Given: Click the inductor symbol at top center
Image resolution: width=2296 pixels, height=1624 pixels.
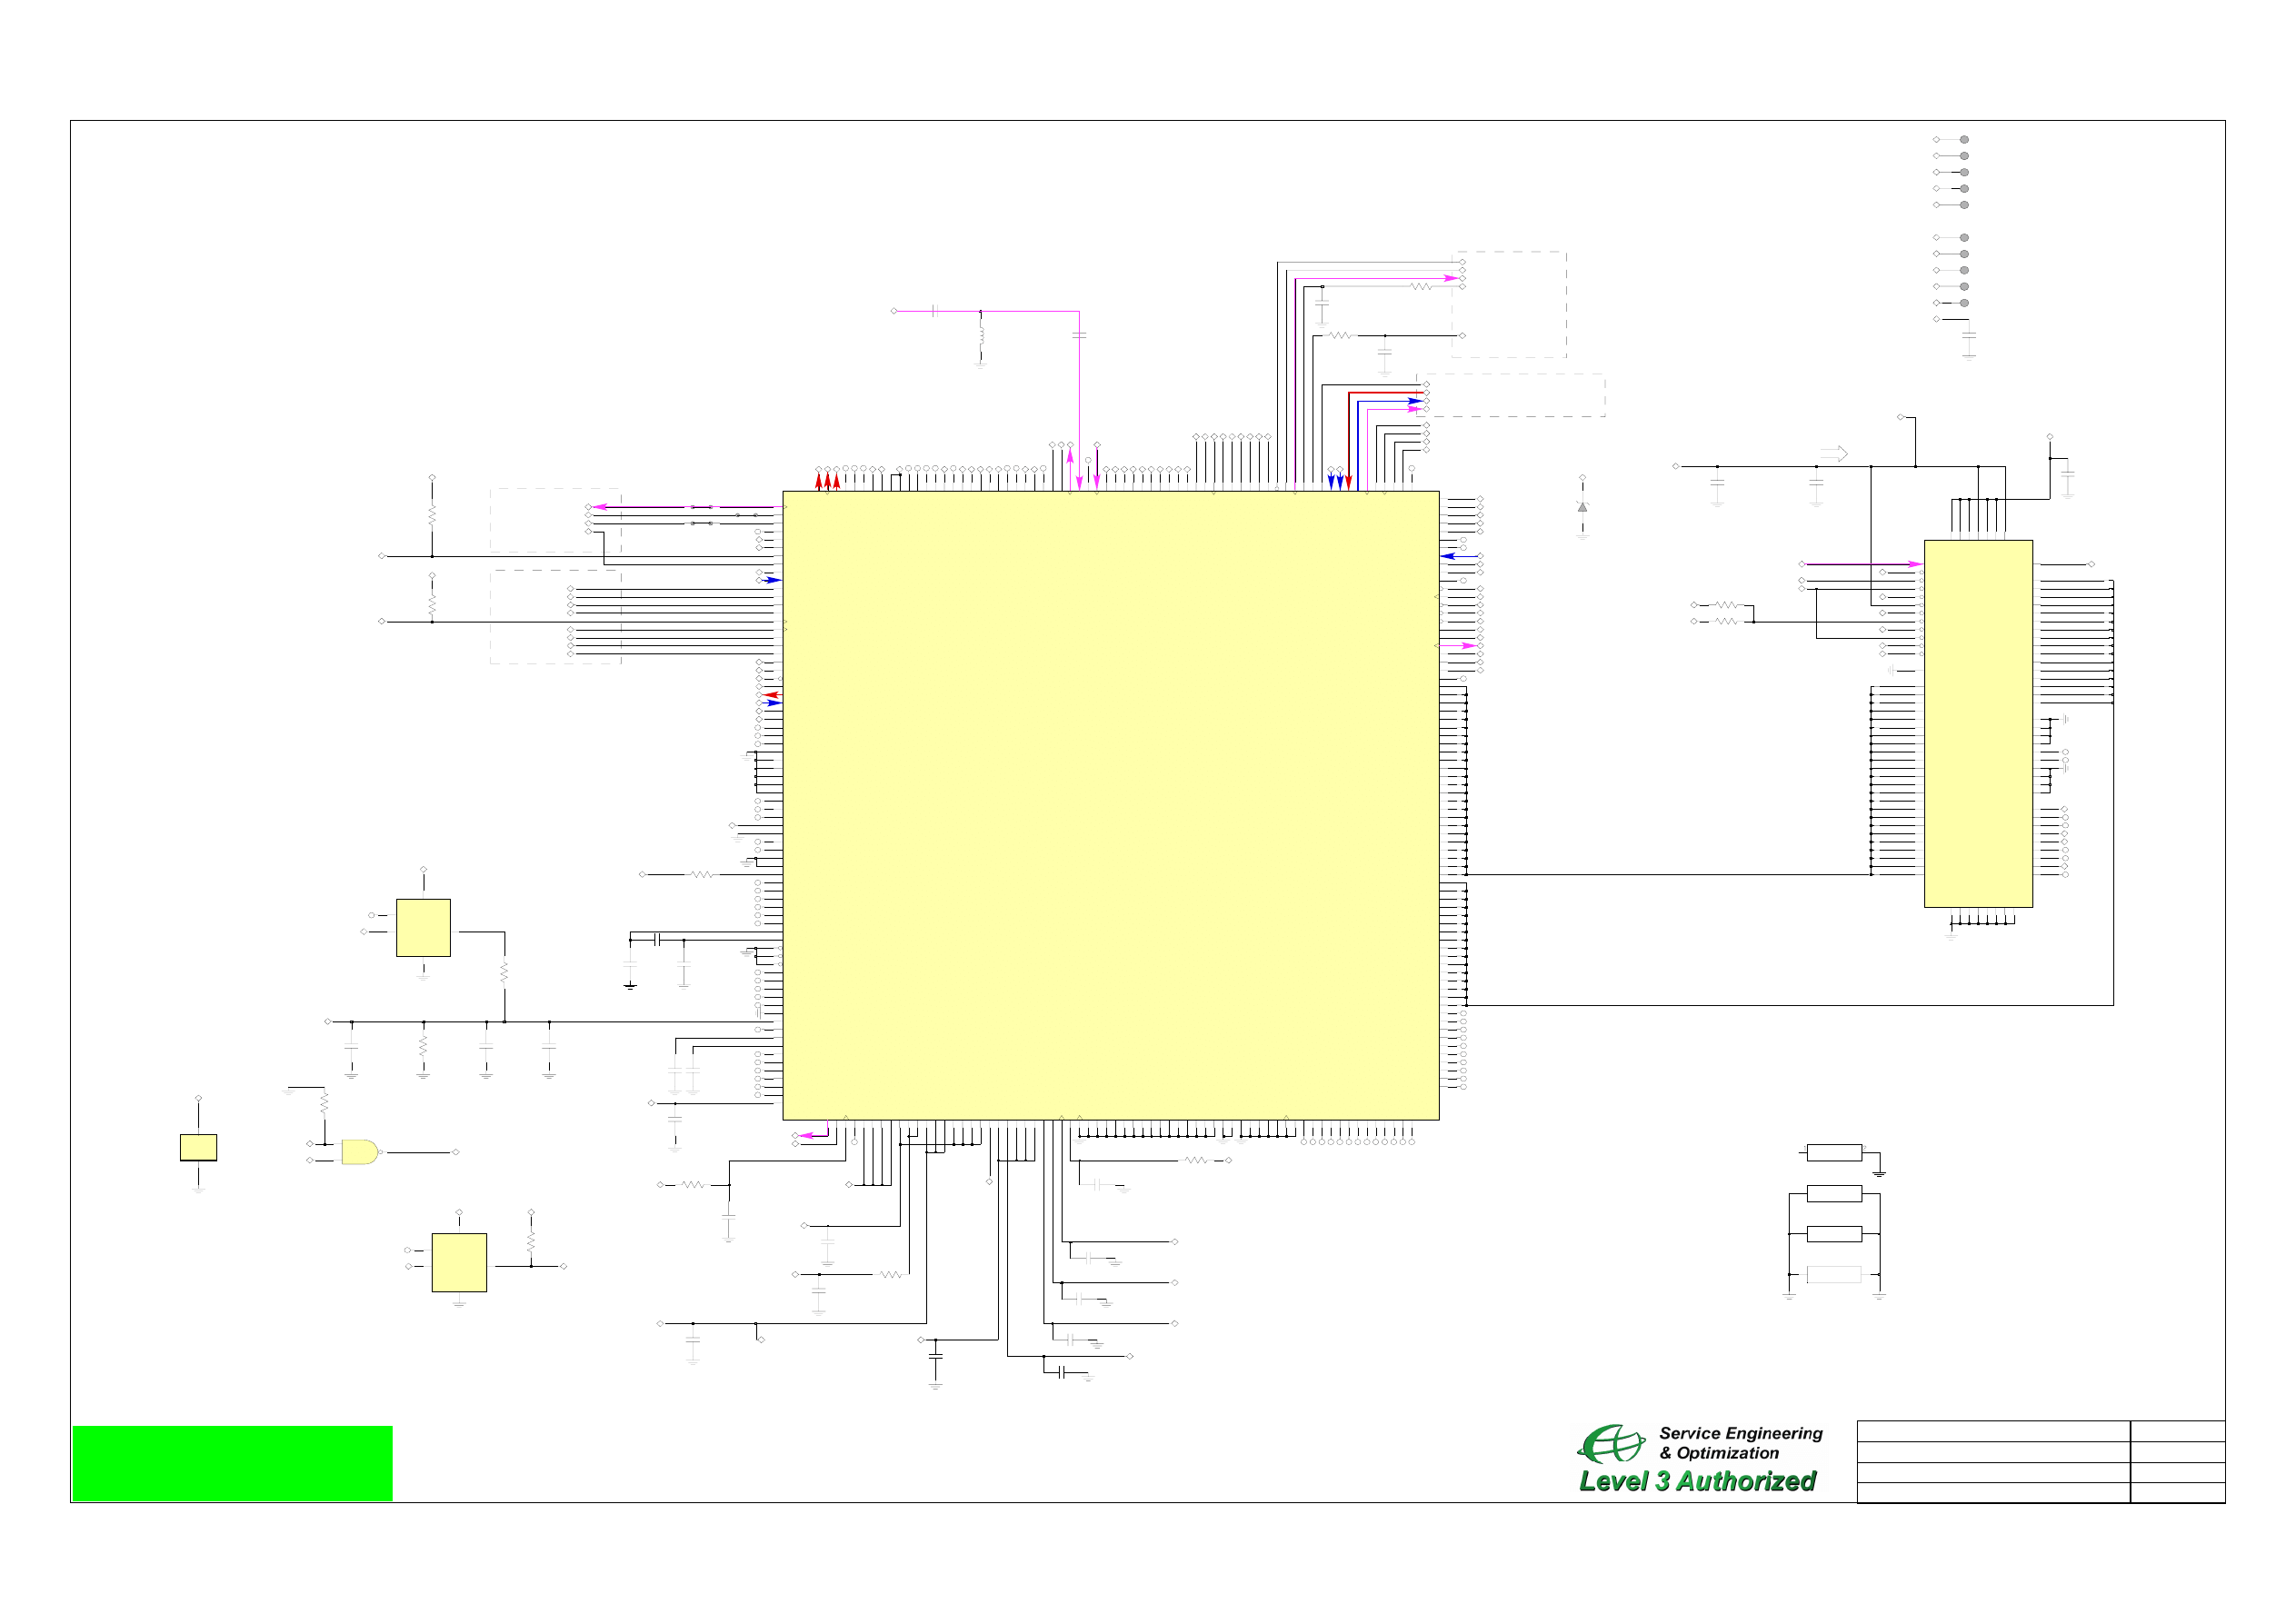Looking at the screenshot, I should click(x=981, y=334).
